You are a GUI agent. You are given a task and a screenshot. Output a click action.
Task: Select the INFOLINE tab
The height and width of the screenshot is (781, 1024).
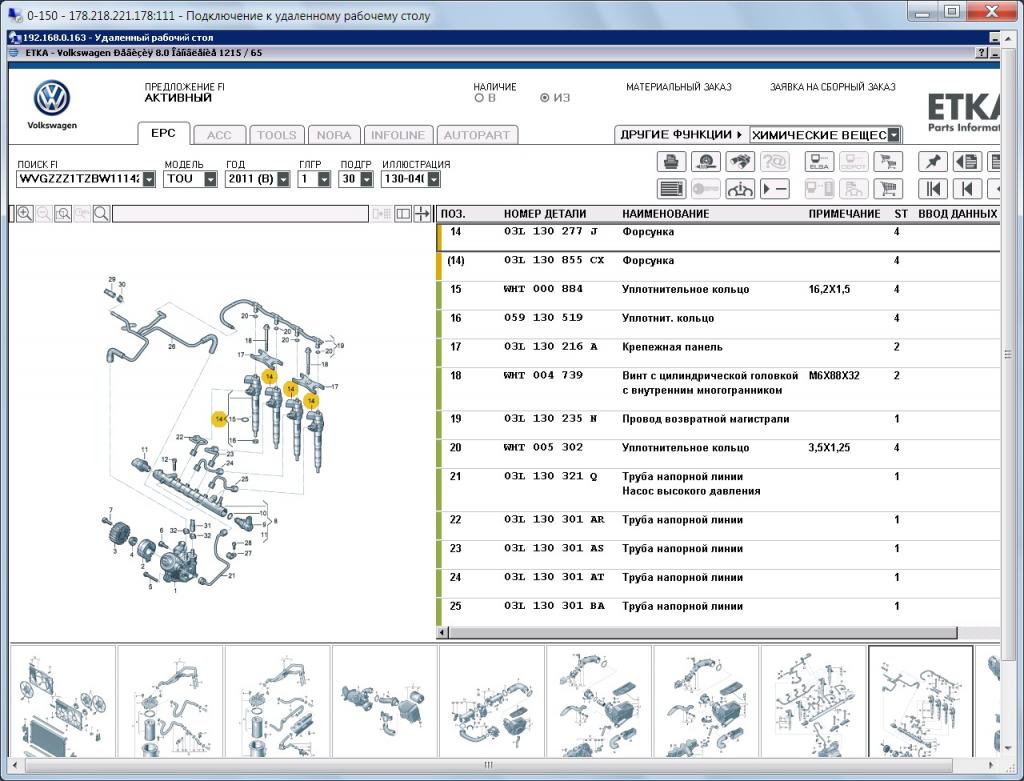[x=398, y=135]
